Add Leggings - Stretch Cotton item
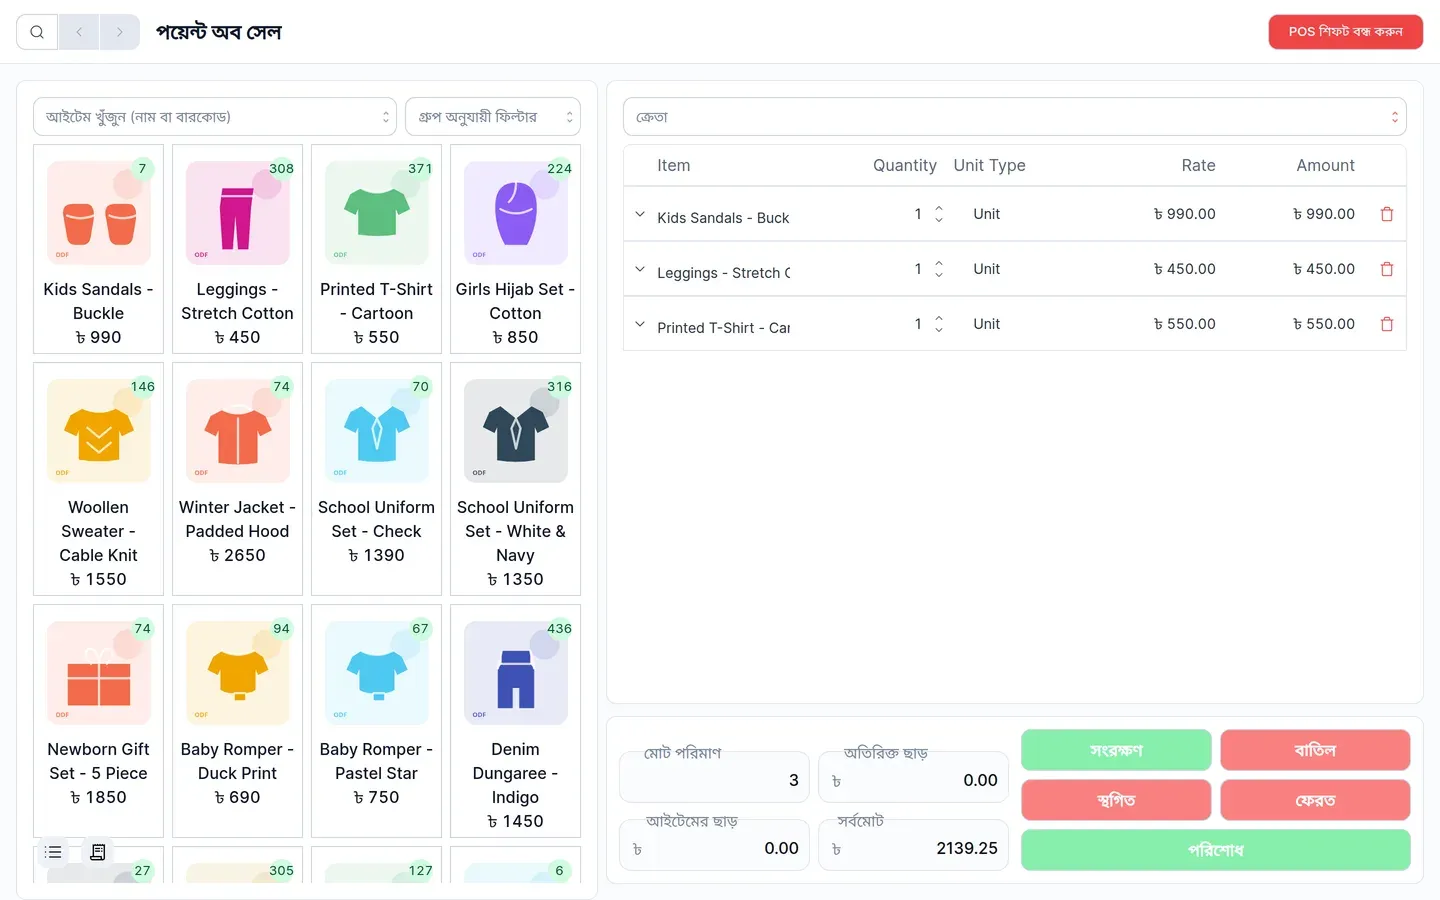The height and width of the screenshot is (900, 1440). [237, 249]
